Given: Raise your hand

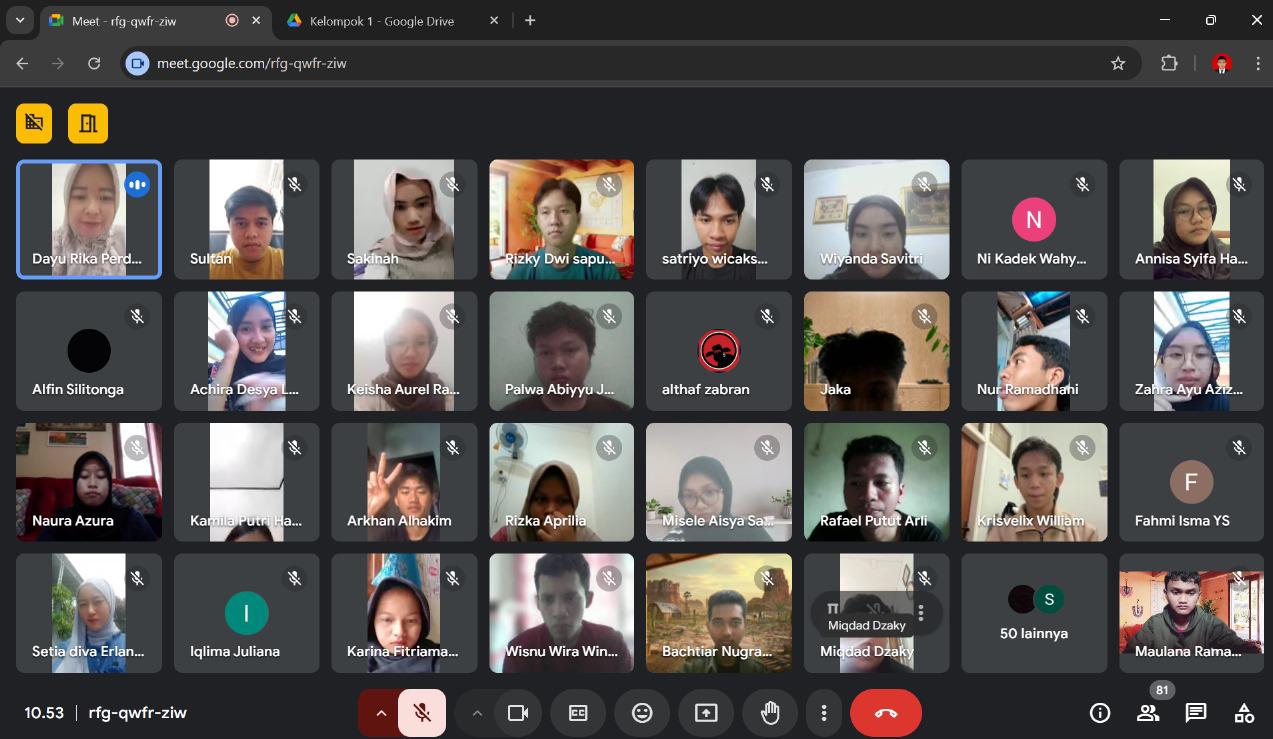Looking at the screenshot, I should click(x=770, y=713).
